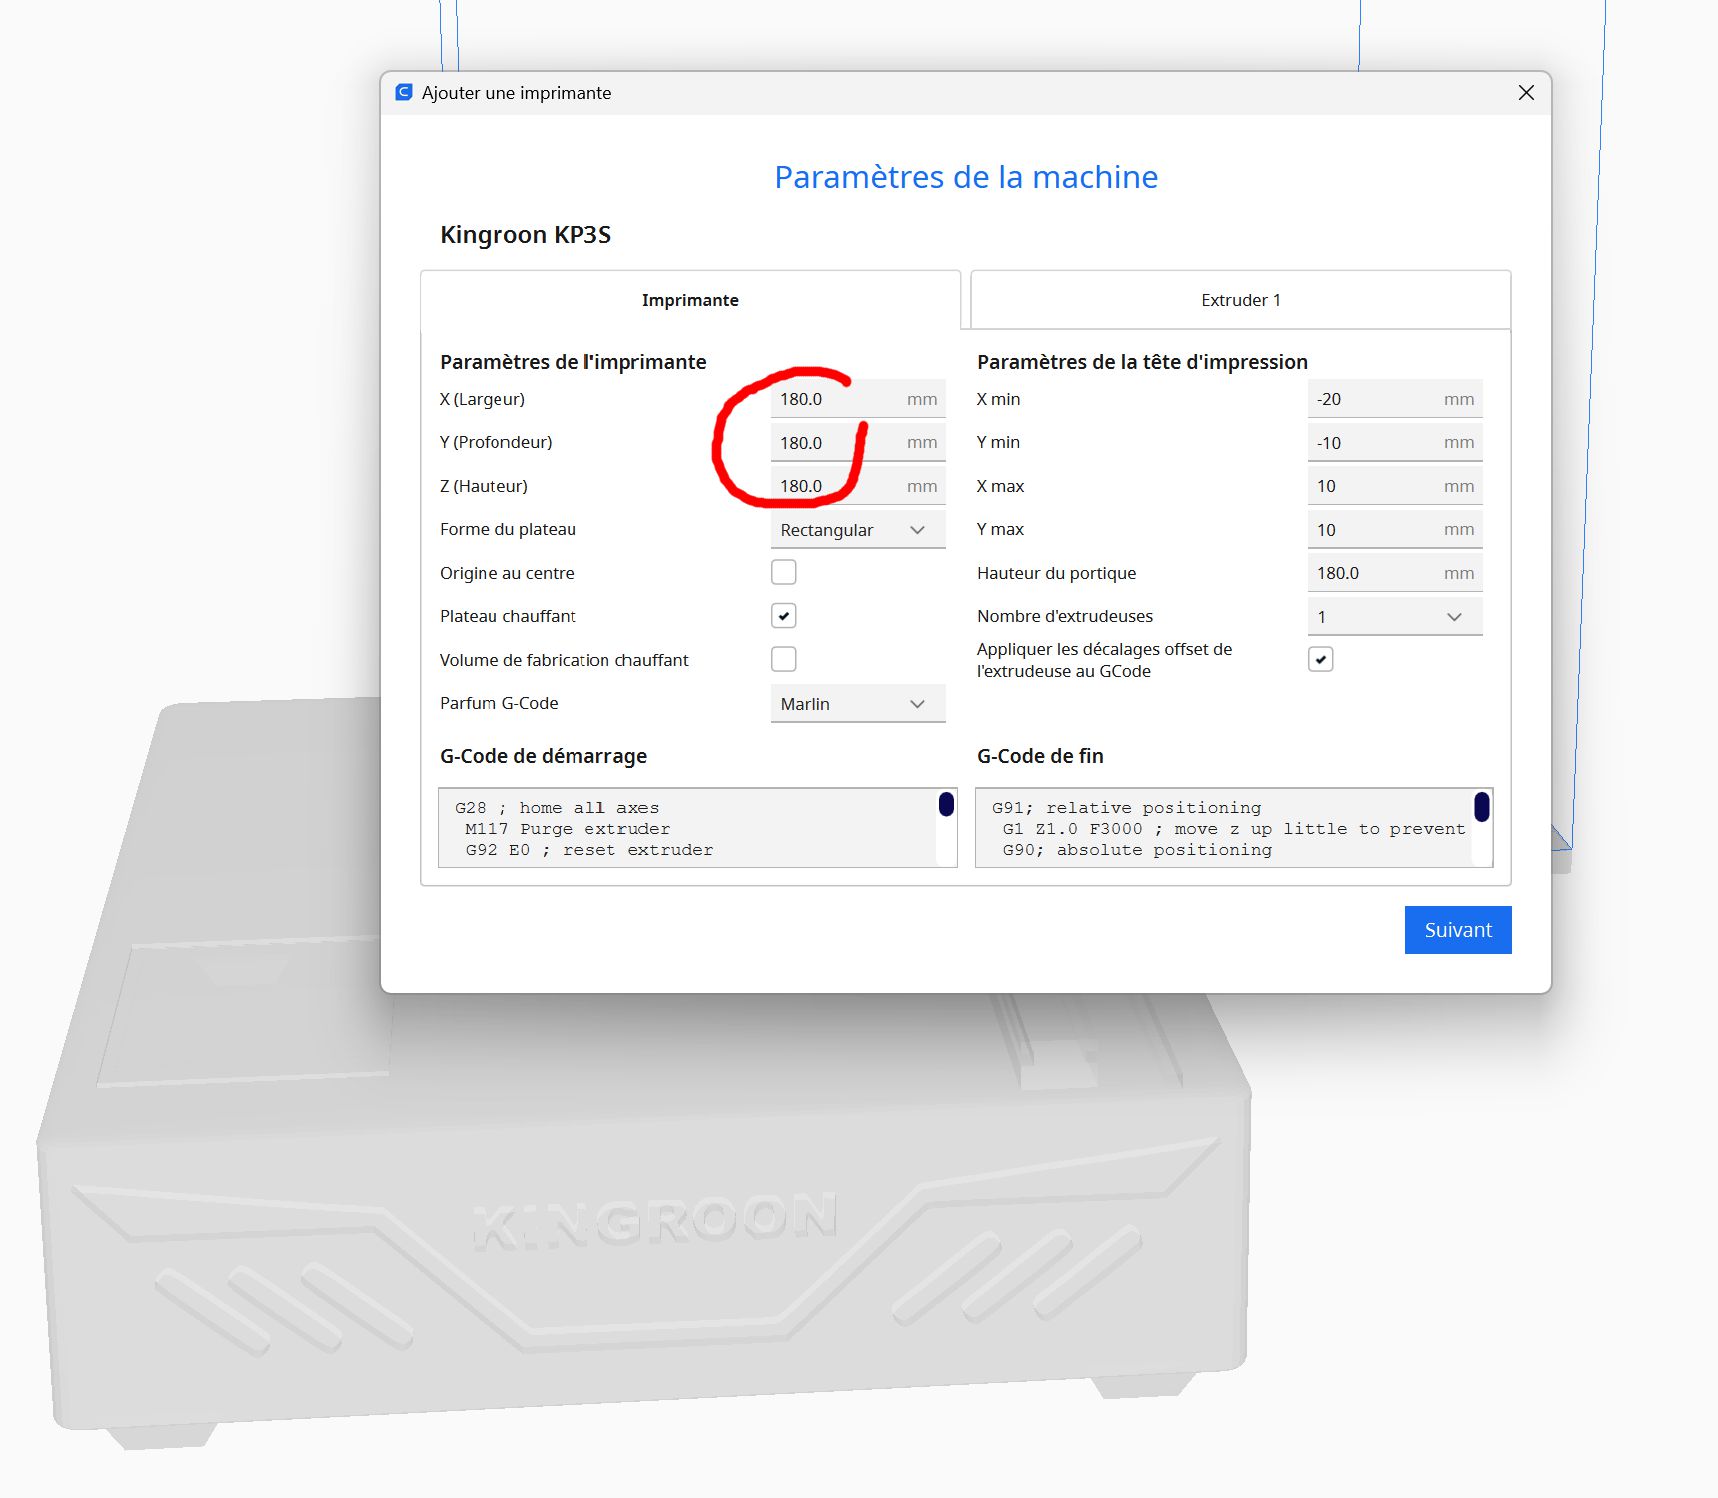The height and width of the screenshot is (1498, 1718).
Task: Click the Y min input field
Action: (x=1395, y=442)
